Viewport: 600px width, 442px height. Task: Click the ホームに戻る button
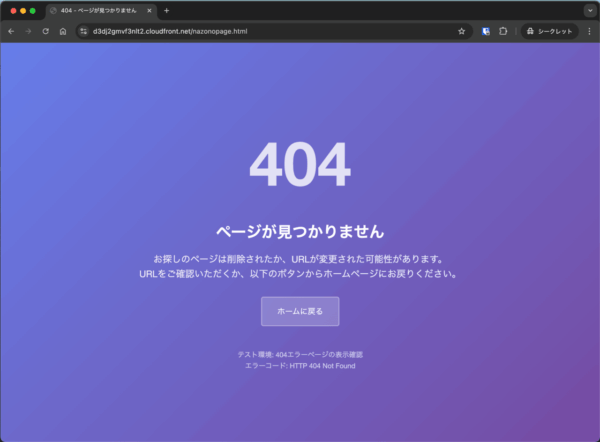[300, 311]
